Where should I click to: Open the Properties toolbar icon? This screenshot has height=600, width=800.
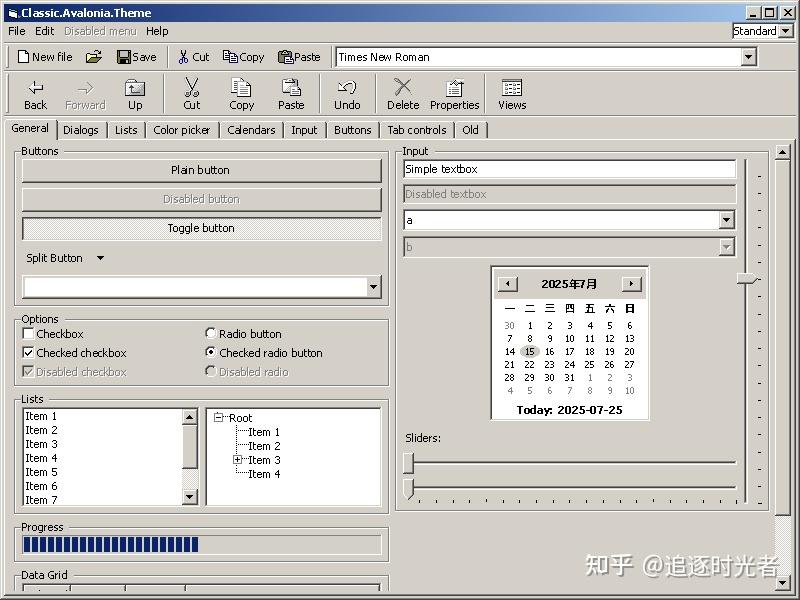click(x=455, y=93)
